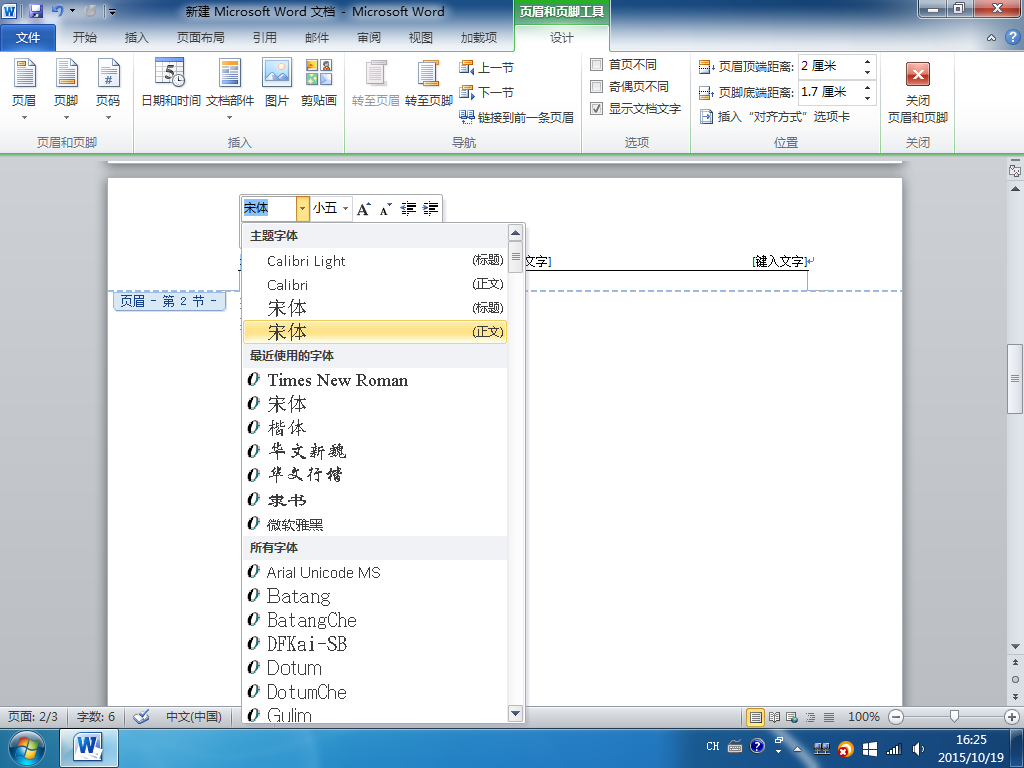1024x768 pixels.
Task: Expand quick access toolbar customize arrow
Action: coord(112,12)
